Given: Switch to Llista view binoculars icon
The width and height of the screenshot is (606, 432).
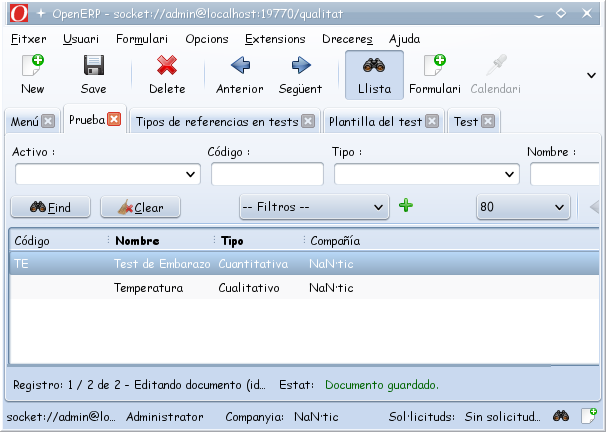Looking at the screenshot, I should pos(374,66).
